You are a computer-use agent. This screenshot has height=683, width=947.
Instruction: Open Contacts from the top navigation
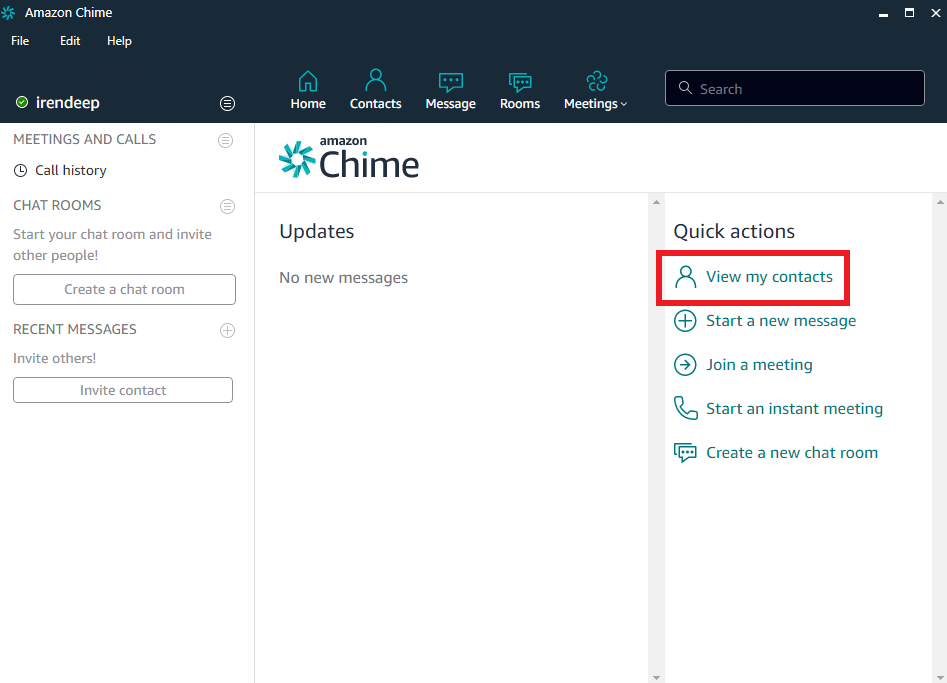tap(376, 91)
